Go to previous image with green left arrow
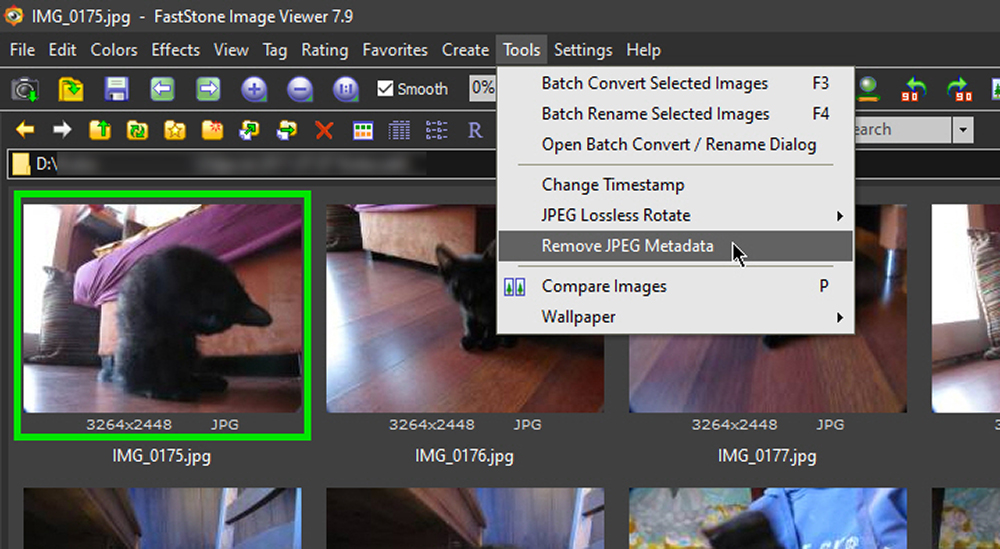 [163, 90]
